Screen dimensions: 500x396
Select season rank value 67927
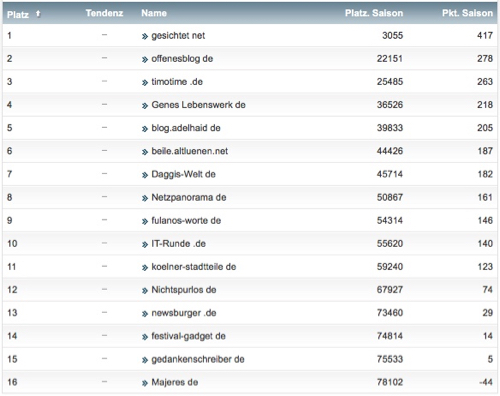tap(390, 290)
